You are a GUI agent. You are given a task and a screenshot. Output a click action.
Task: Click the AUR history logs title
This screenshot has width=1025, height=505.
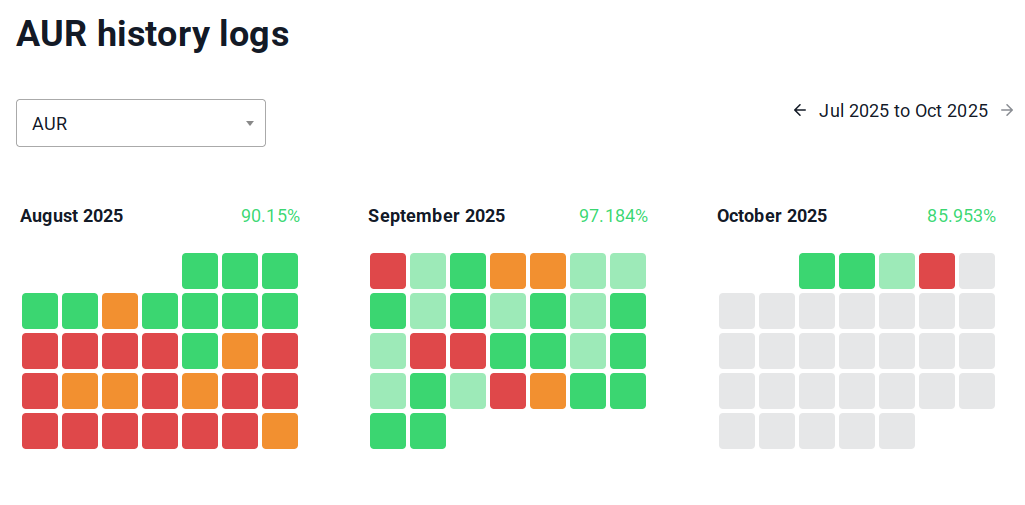tap(153, 35)
